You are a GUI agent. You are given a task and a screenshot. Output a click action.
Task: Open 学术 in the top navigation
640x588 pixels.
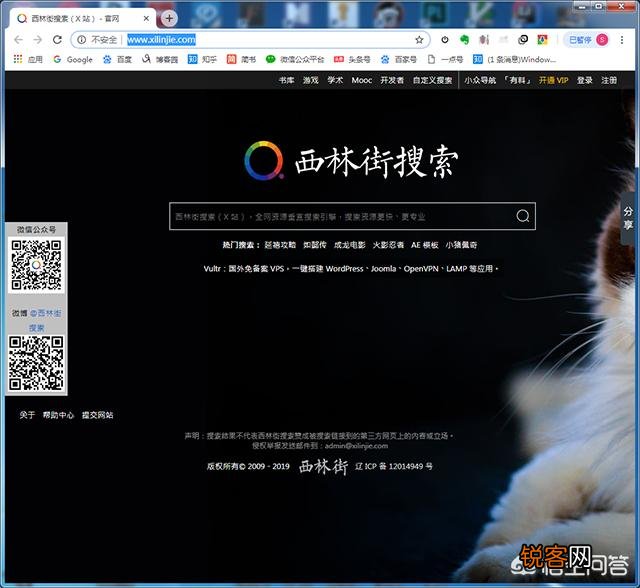[335, 80]
